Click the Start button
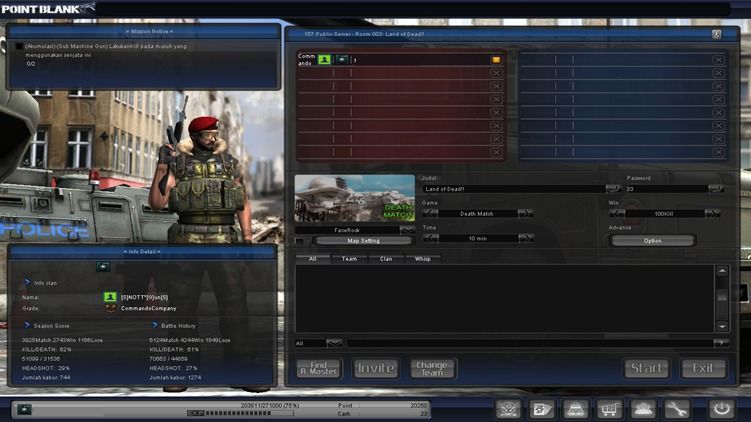The width and height of the screenshot is (751, 422). [647, 368]
